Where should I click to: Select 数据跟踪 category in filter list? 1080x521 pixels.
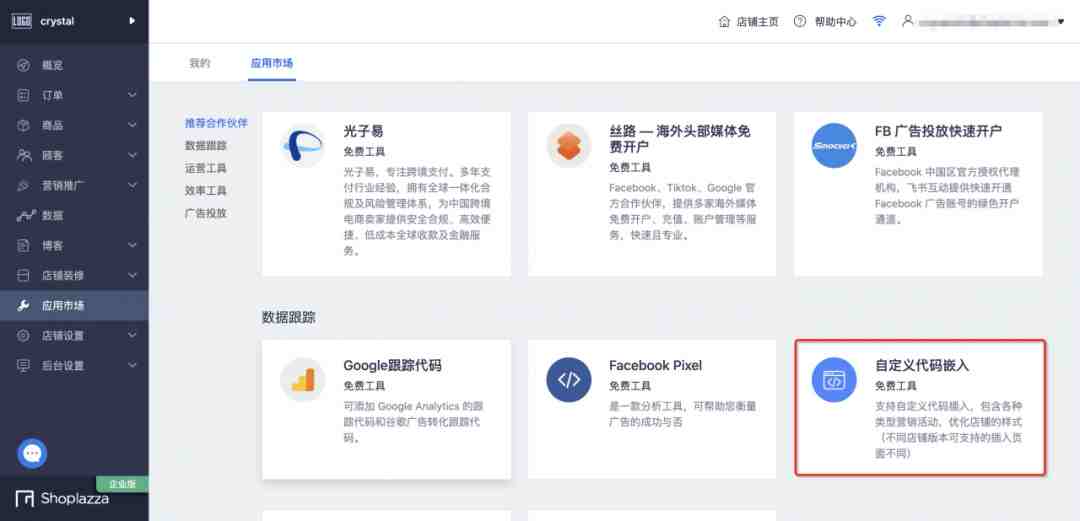[206, 145]
